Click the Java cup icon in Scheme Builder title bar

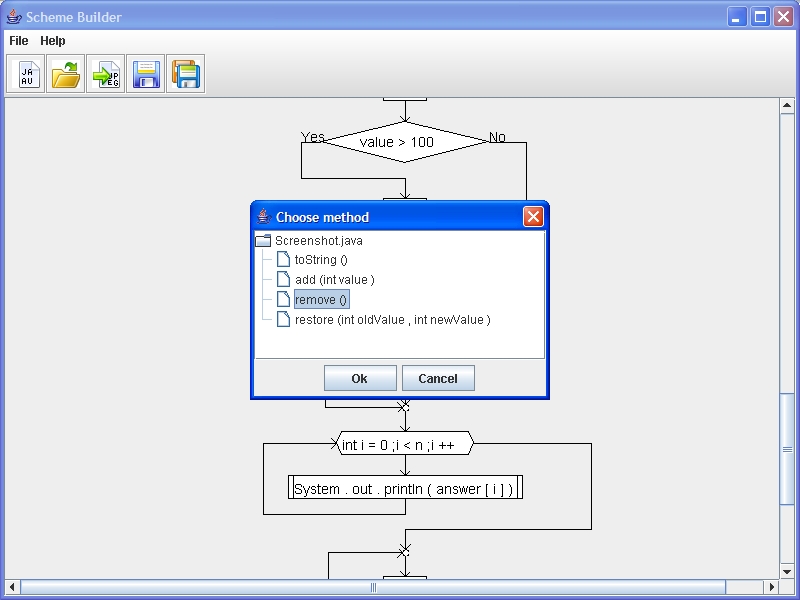(14, 17)
